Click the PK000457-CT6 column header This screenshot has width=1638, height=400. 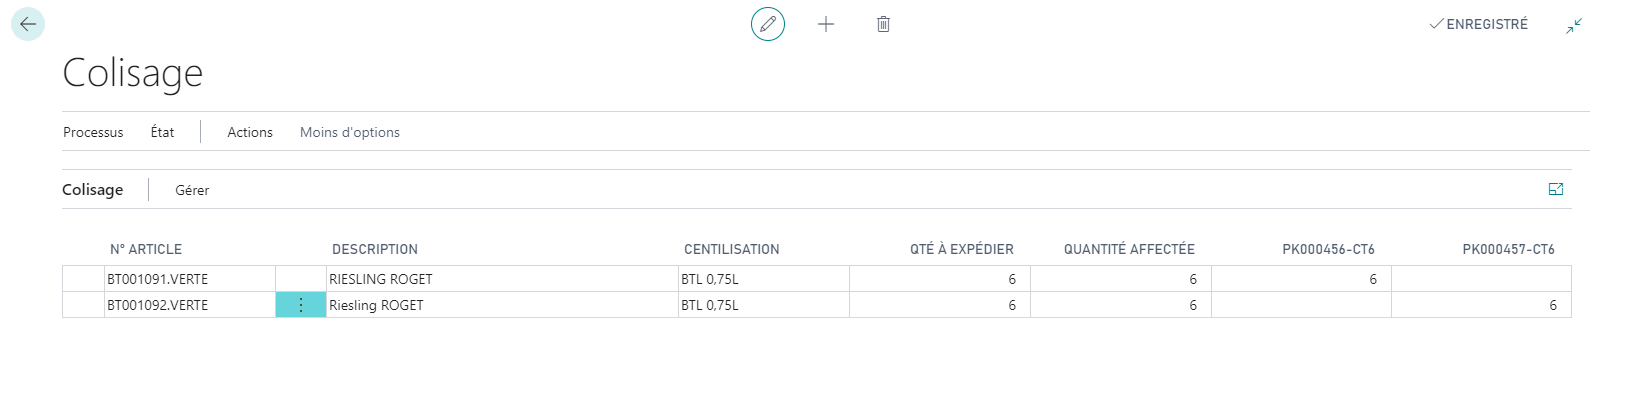1508,249
